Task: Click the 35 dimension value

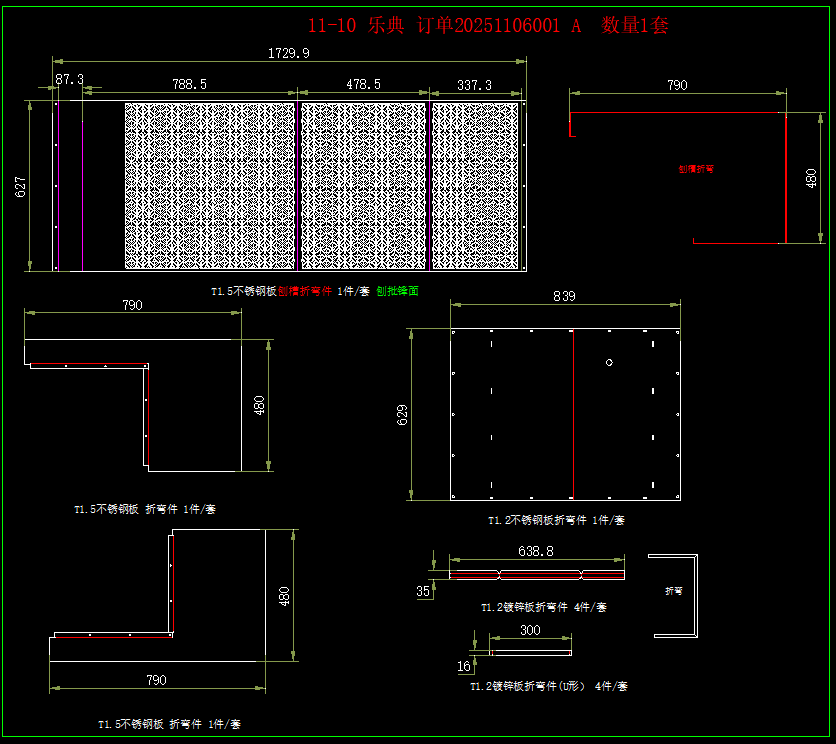Action: coord(423,592)
